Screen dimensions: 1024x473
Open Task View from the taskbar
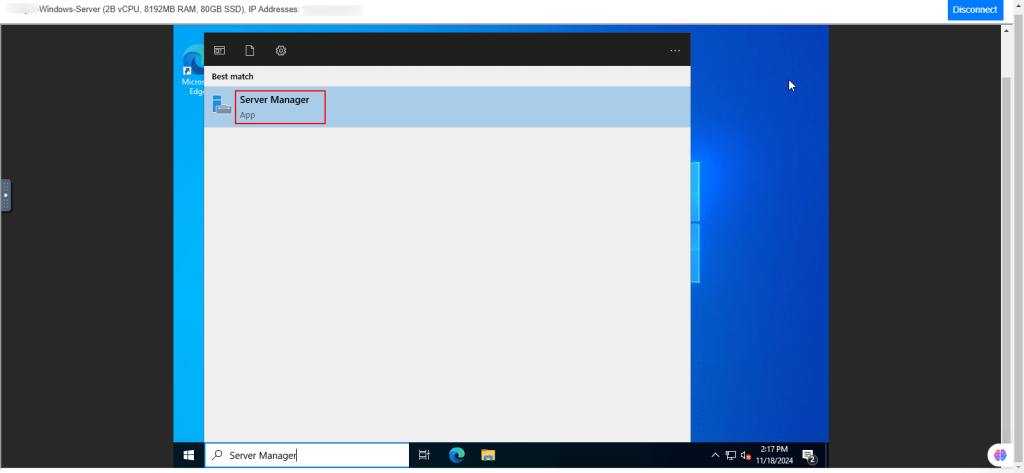424,455
